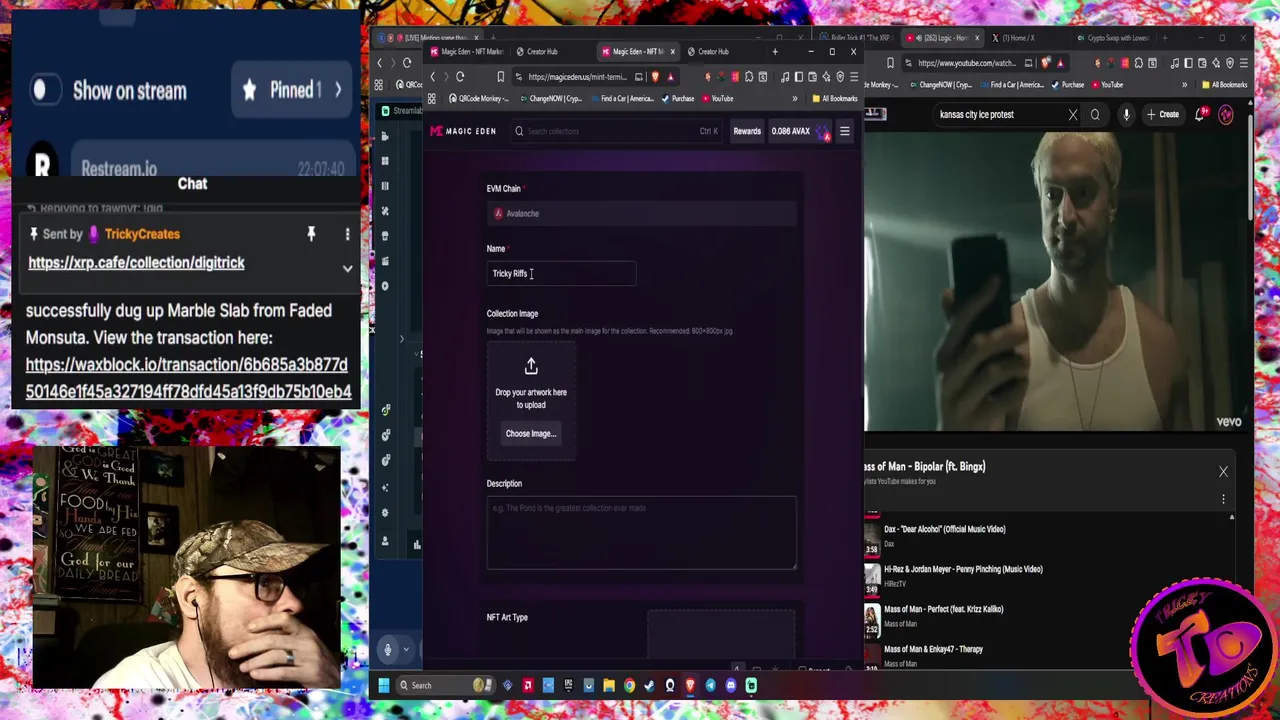Open the YouTube bookmark in Magic Eden window
This screenshot has height=720, width=1280.
coord(717,99)
